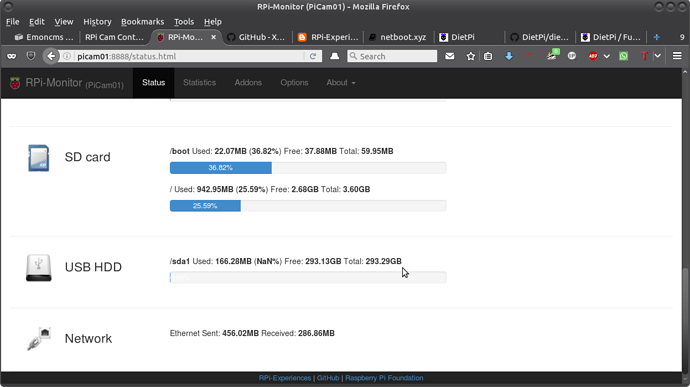Image resolution: width=690 pixels, height=387 pixels.
Task: Reload the page with the refresh icon
Action: (313, 56)
